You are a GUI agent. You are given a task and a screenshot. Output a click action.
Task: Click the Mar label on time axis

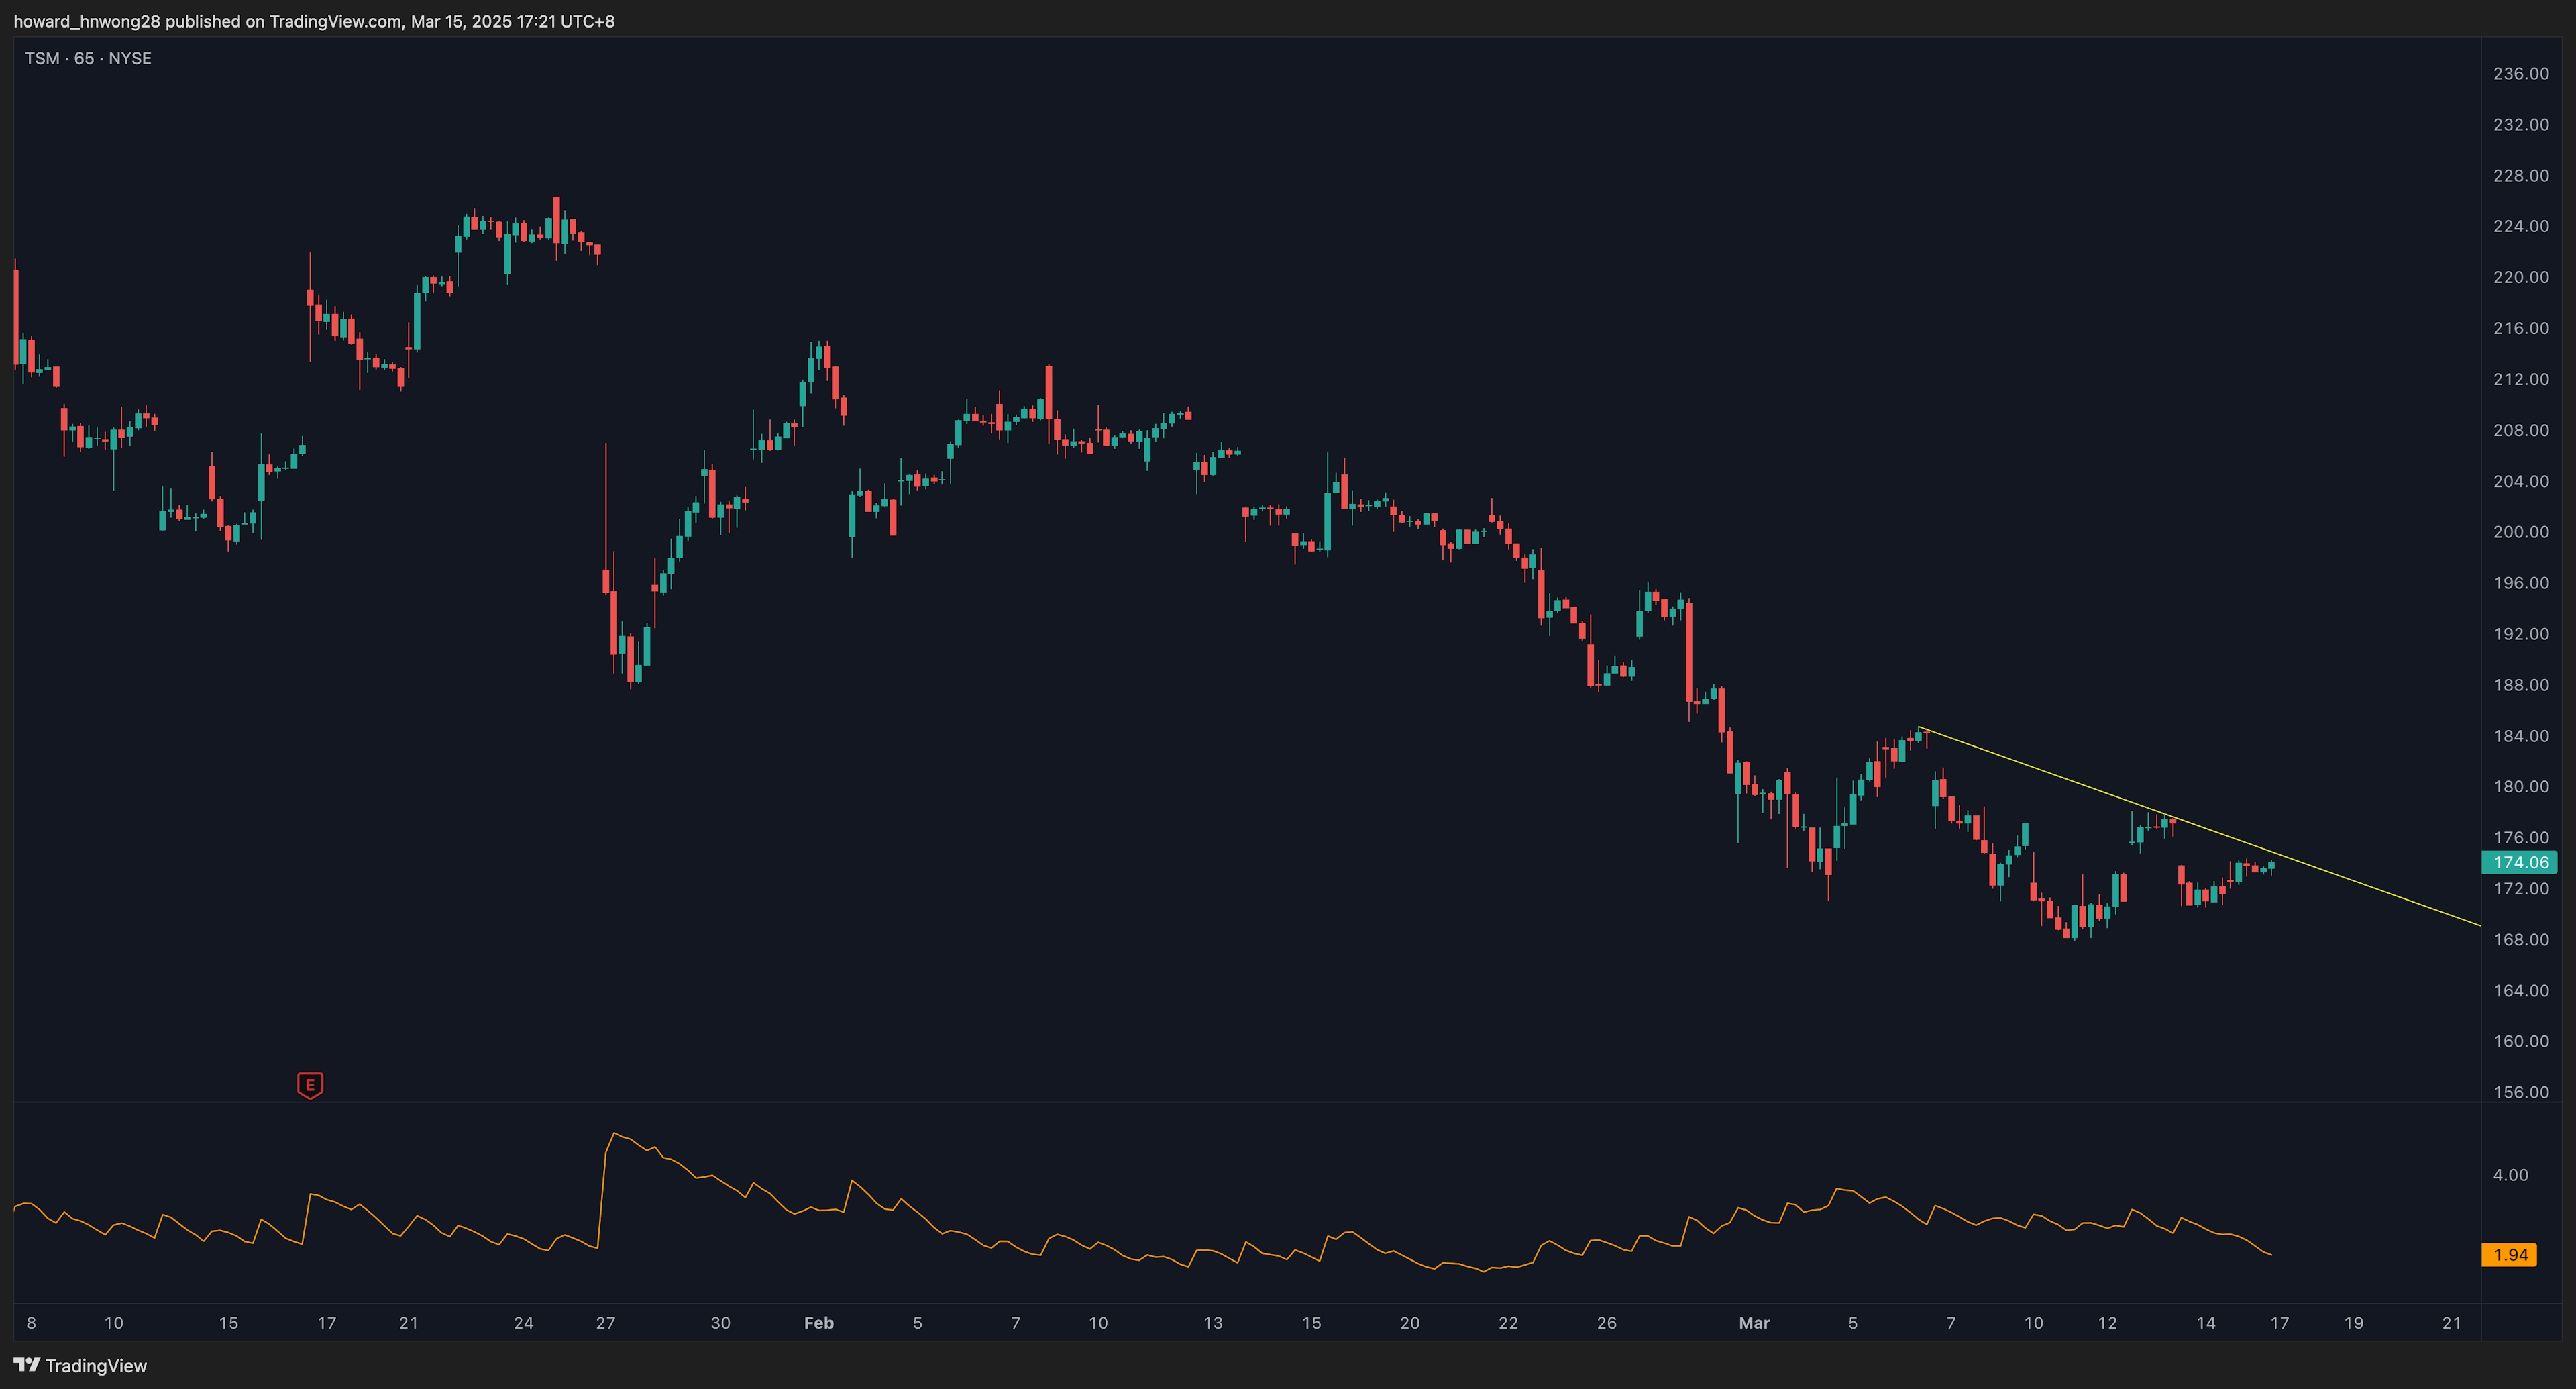point(1754,1322)
